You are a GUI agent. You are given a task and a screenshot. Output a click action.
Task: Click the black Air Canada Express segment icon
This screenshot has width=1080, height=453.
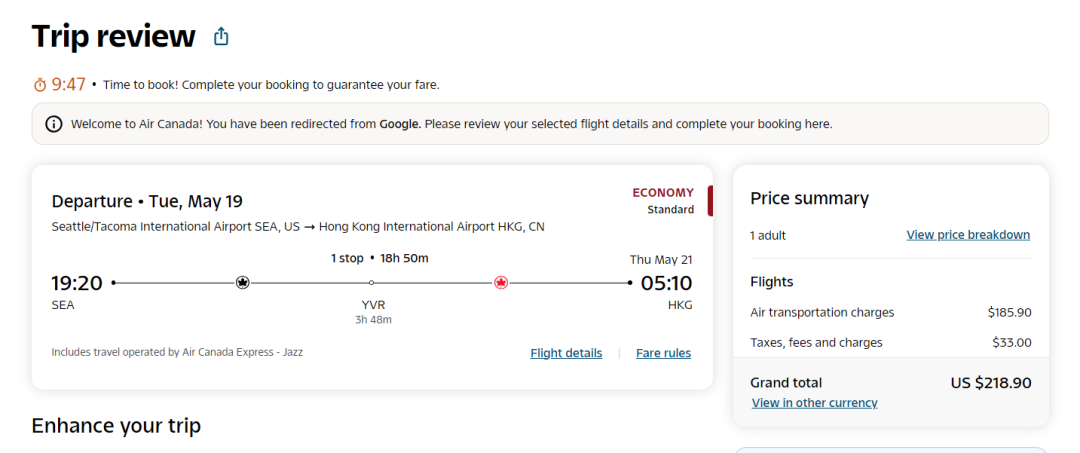point(242,283)
